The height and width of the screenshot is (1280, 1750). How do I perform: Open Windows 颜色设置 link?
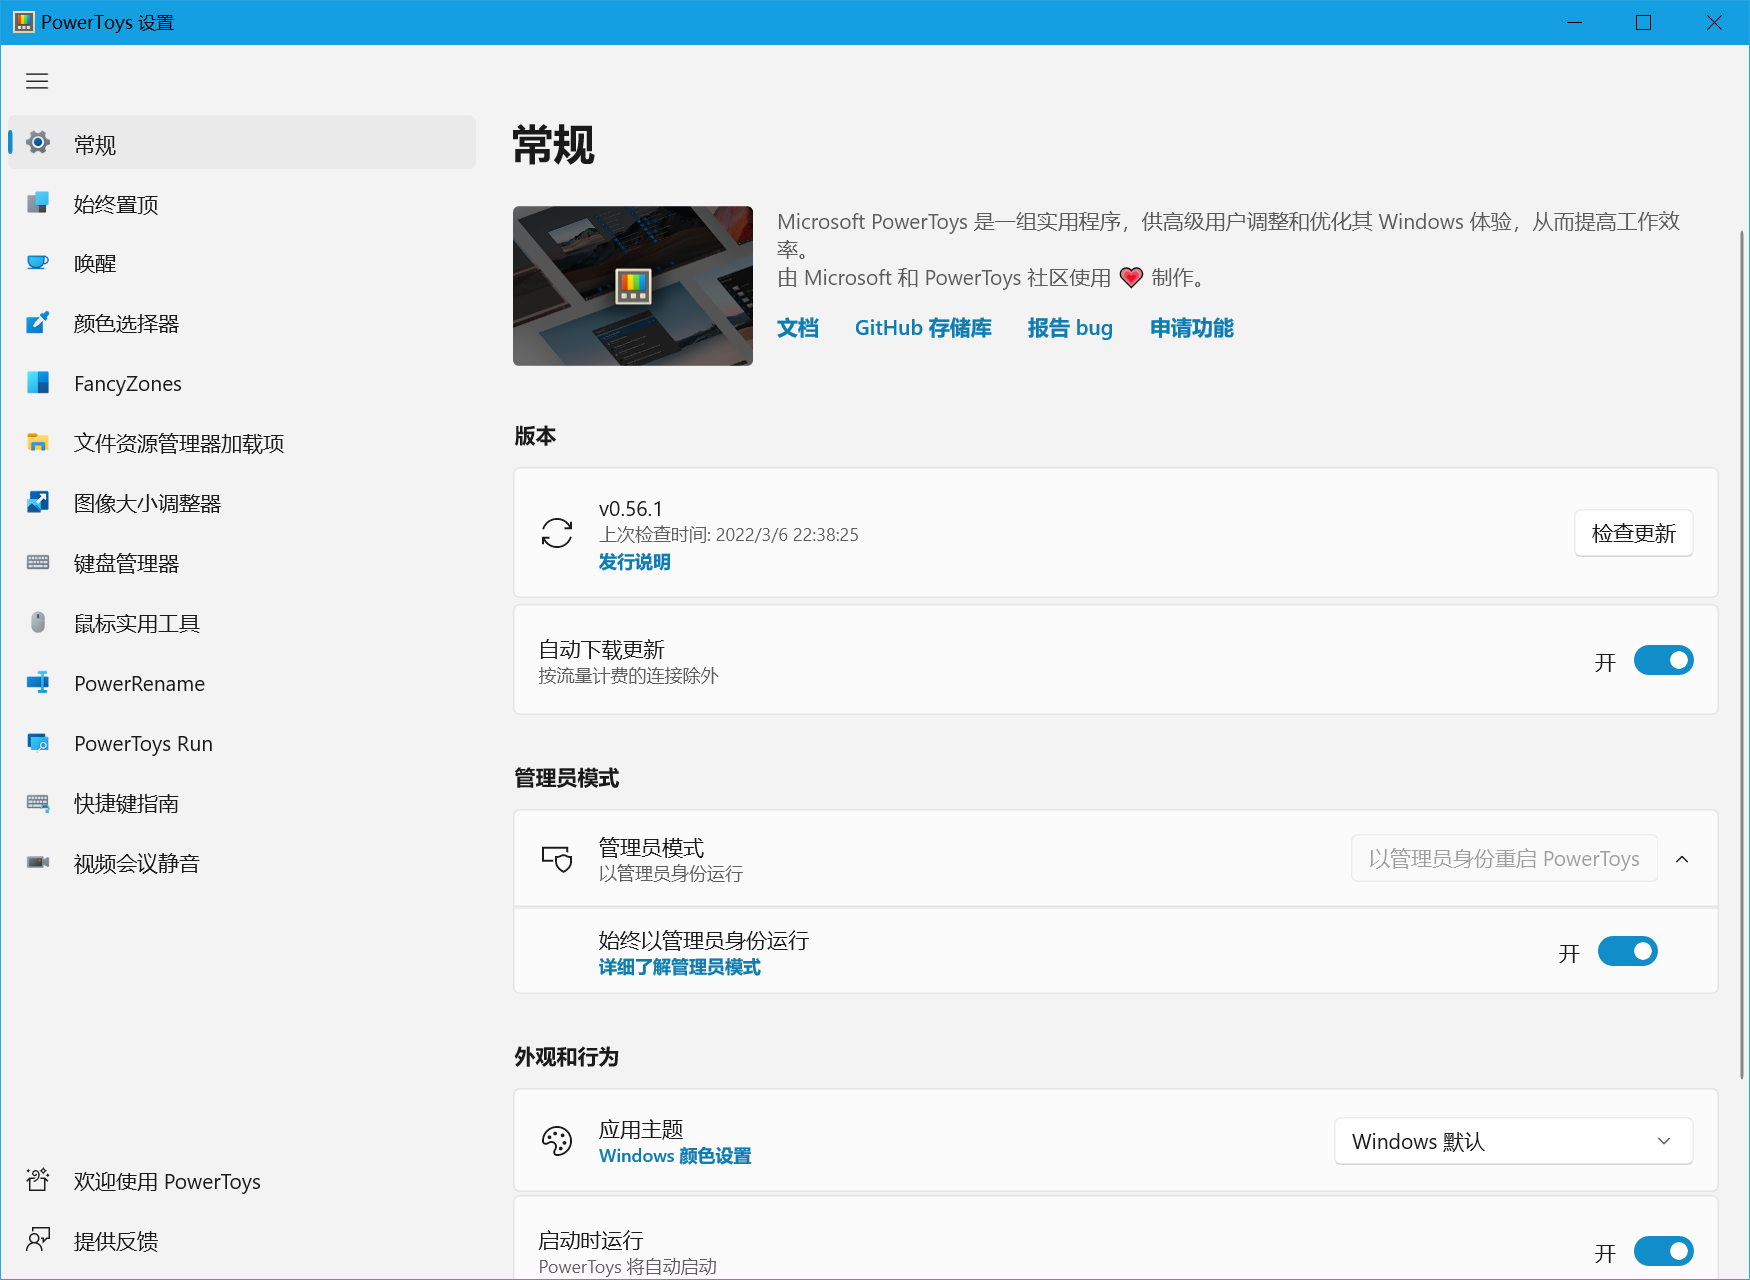click(x=675, y=1156)
